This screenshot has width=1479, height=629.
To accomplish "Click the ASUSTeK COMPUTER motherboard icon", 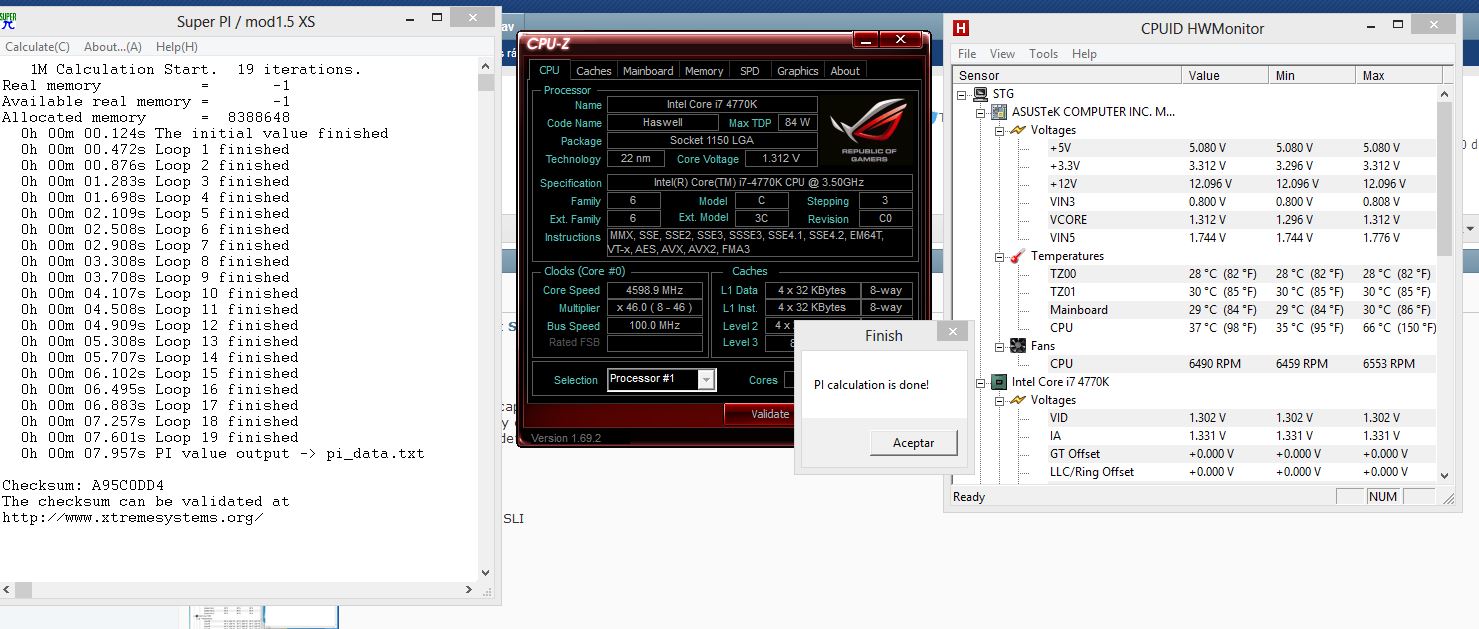I will 997,111.
